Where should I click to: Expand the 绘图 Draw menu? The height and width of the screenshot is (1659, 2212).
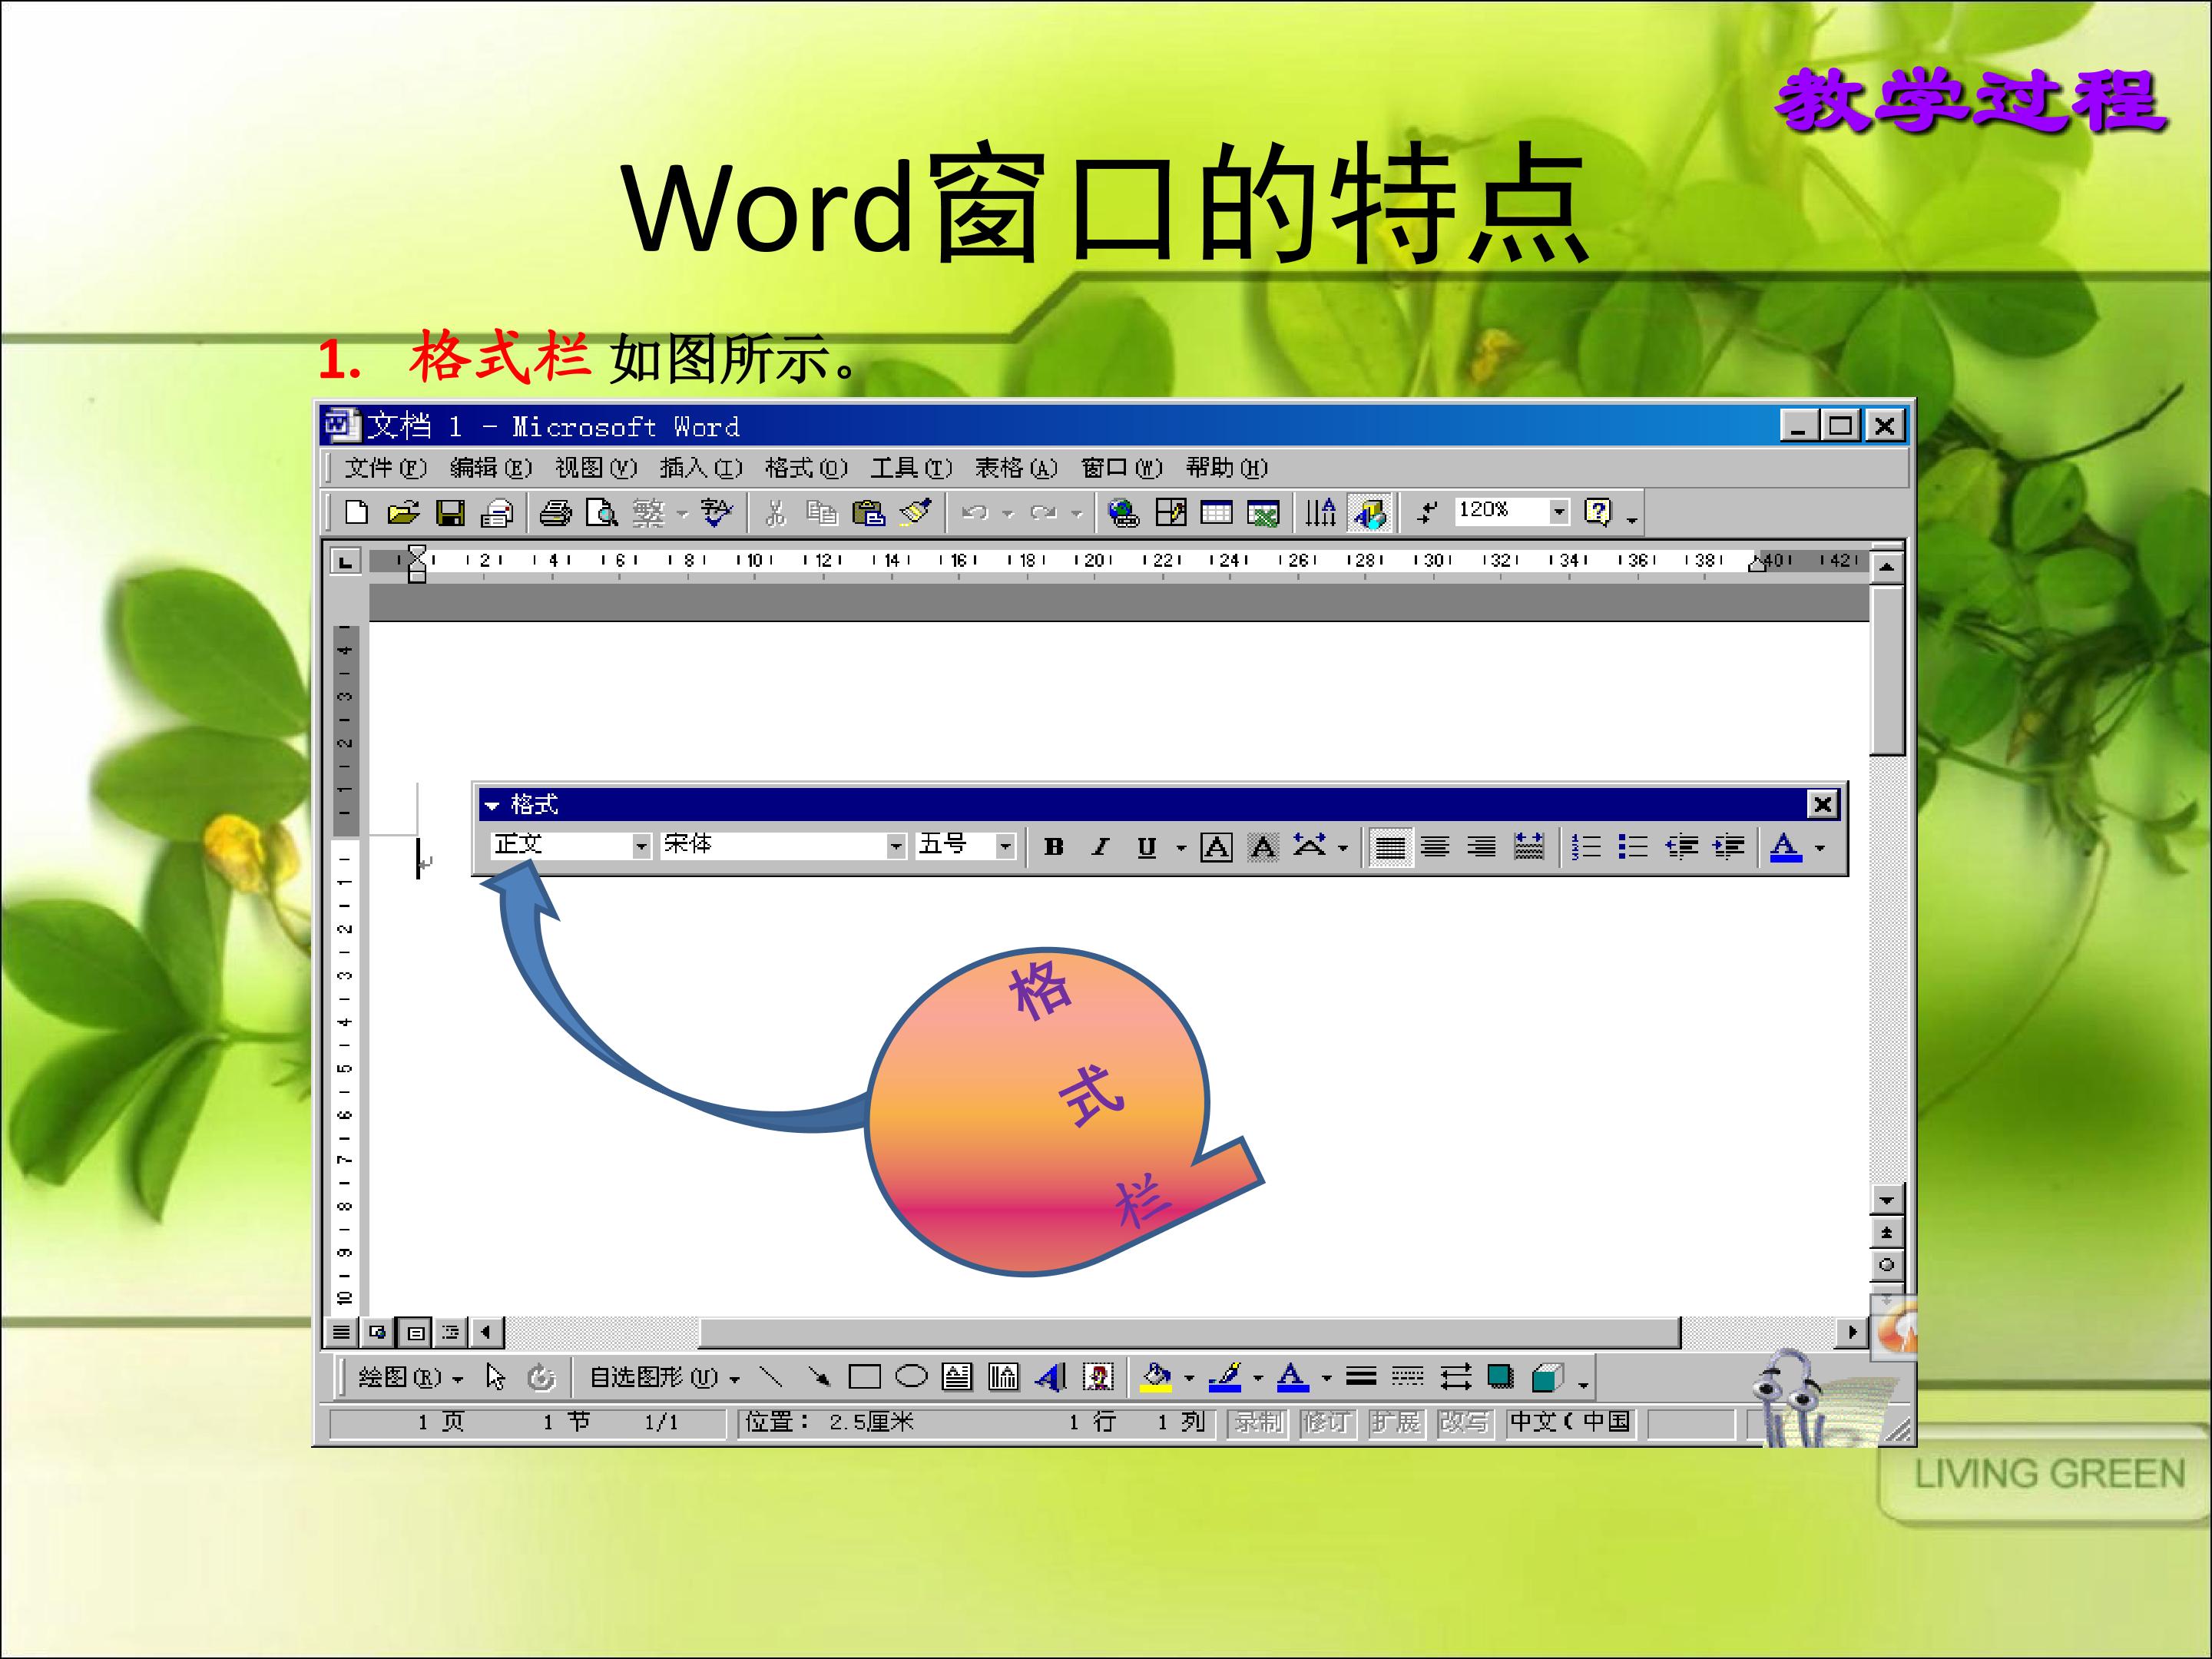coord(411,1378)
